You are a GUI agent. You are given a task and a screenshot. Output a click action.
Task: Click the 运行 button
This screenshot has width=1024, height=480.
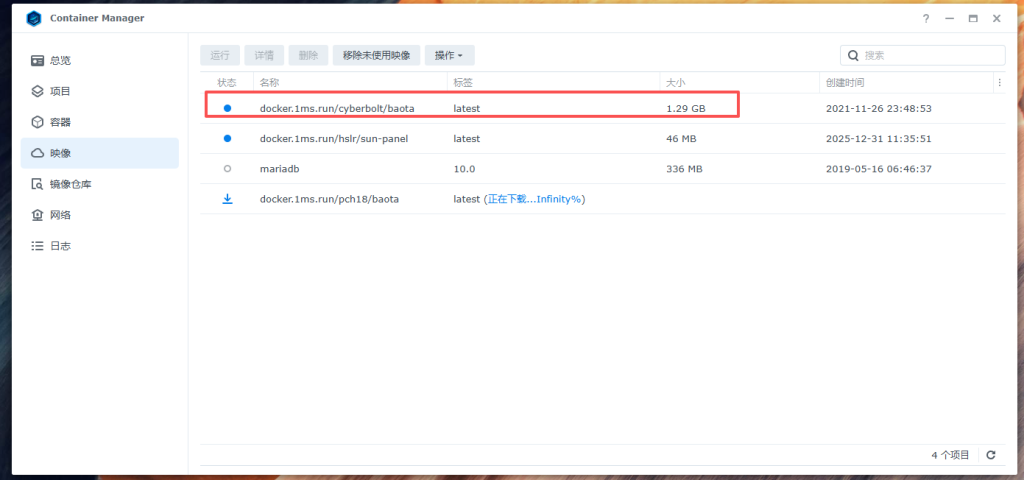pos(220,56)
